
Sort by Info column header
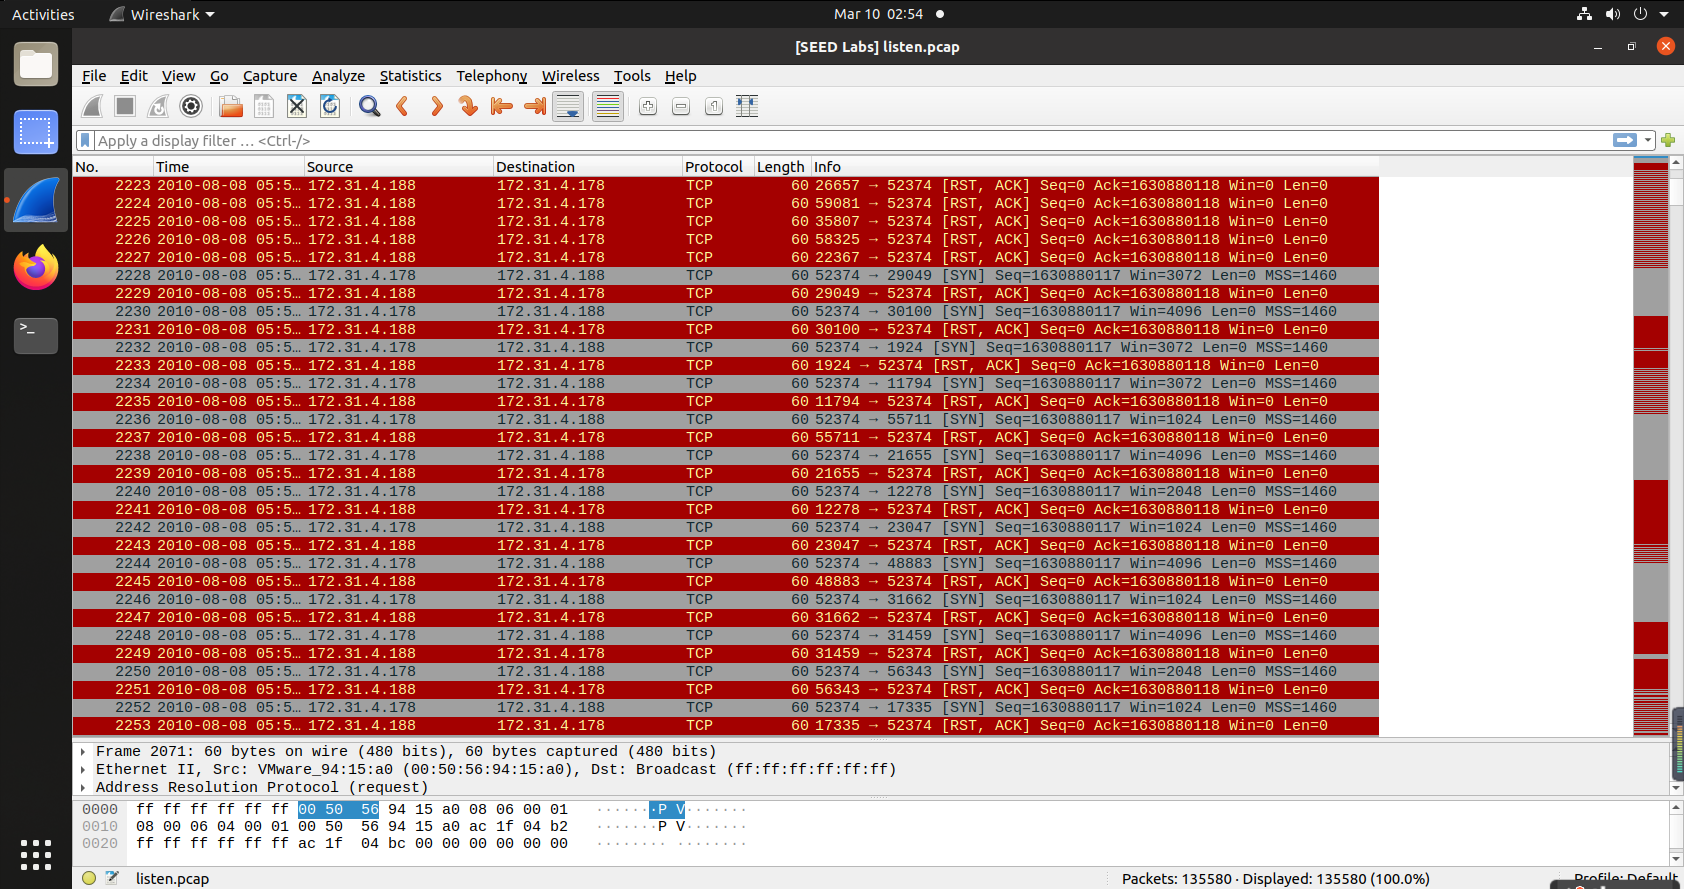[x=1094, y=167]
